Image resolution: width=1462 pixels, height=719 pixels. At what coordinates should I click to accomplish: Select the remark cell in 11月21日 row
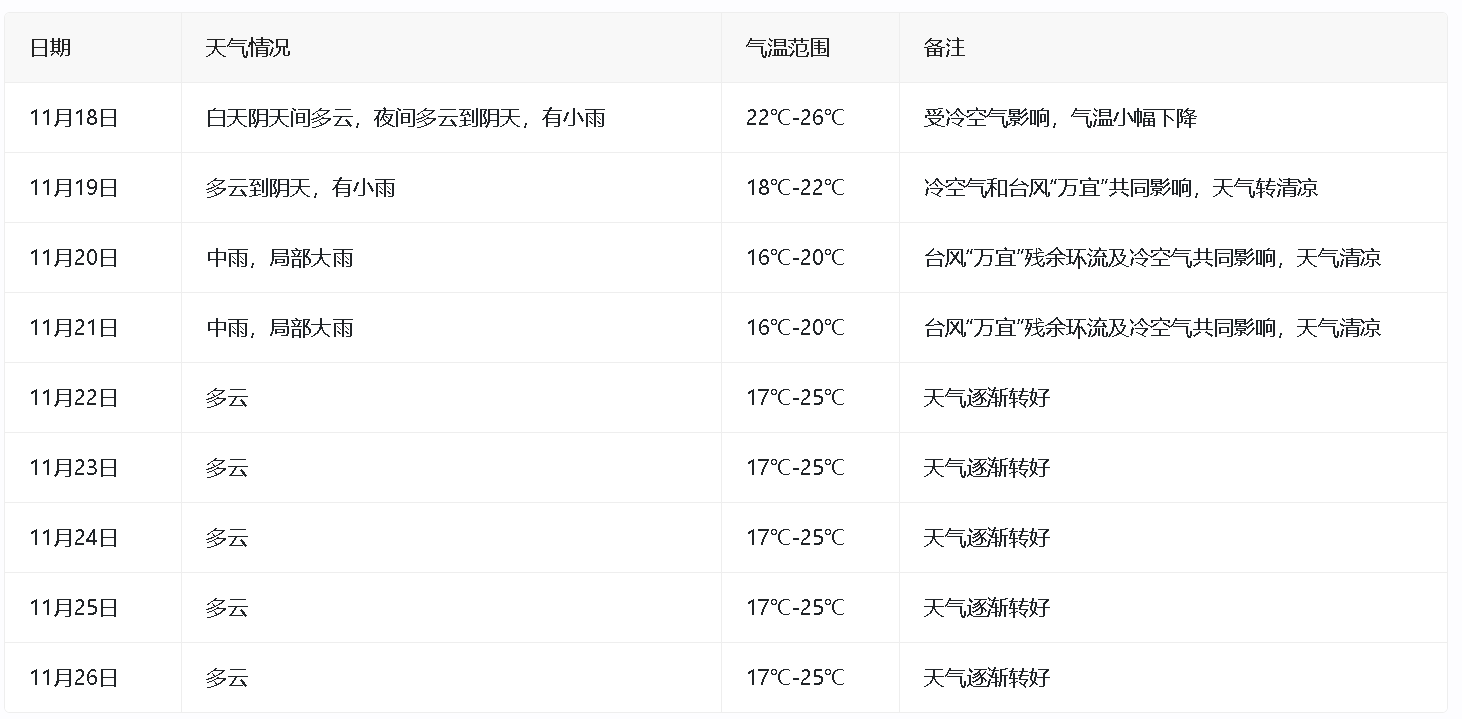pos(1152,328)
